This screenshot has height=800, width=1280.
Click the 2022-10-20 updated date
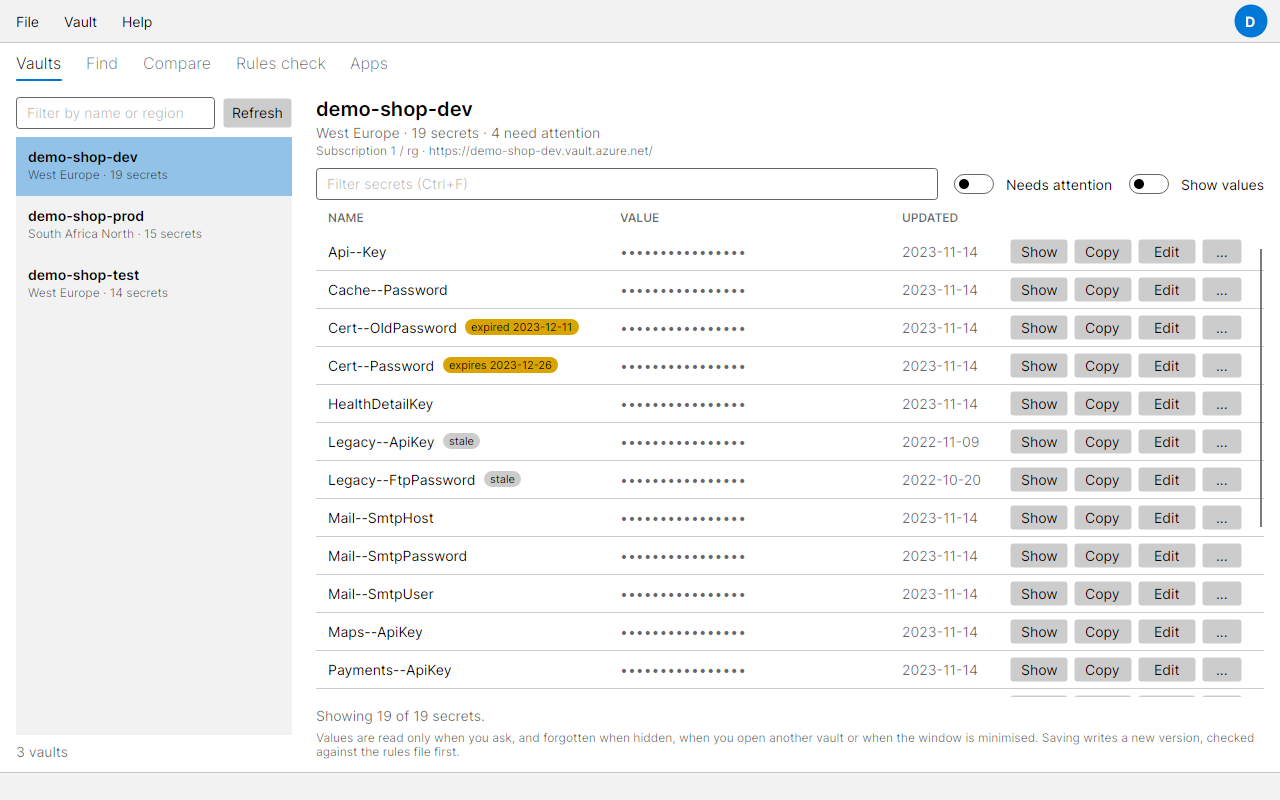[941, 480]
